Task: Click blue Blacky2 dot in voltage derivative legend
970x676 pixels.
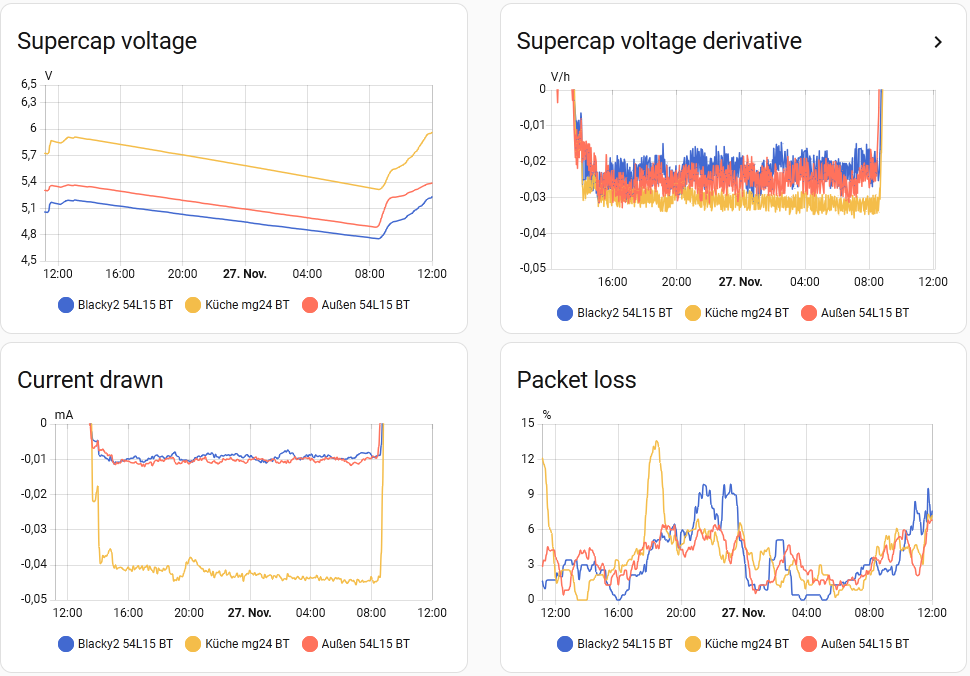Action: pos(565,313)
